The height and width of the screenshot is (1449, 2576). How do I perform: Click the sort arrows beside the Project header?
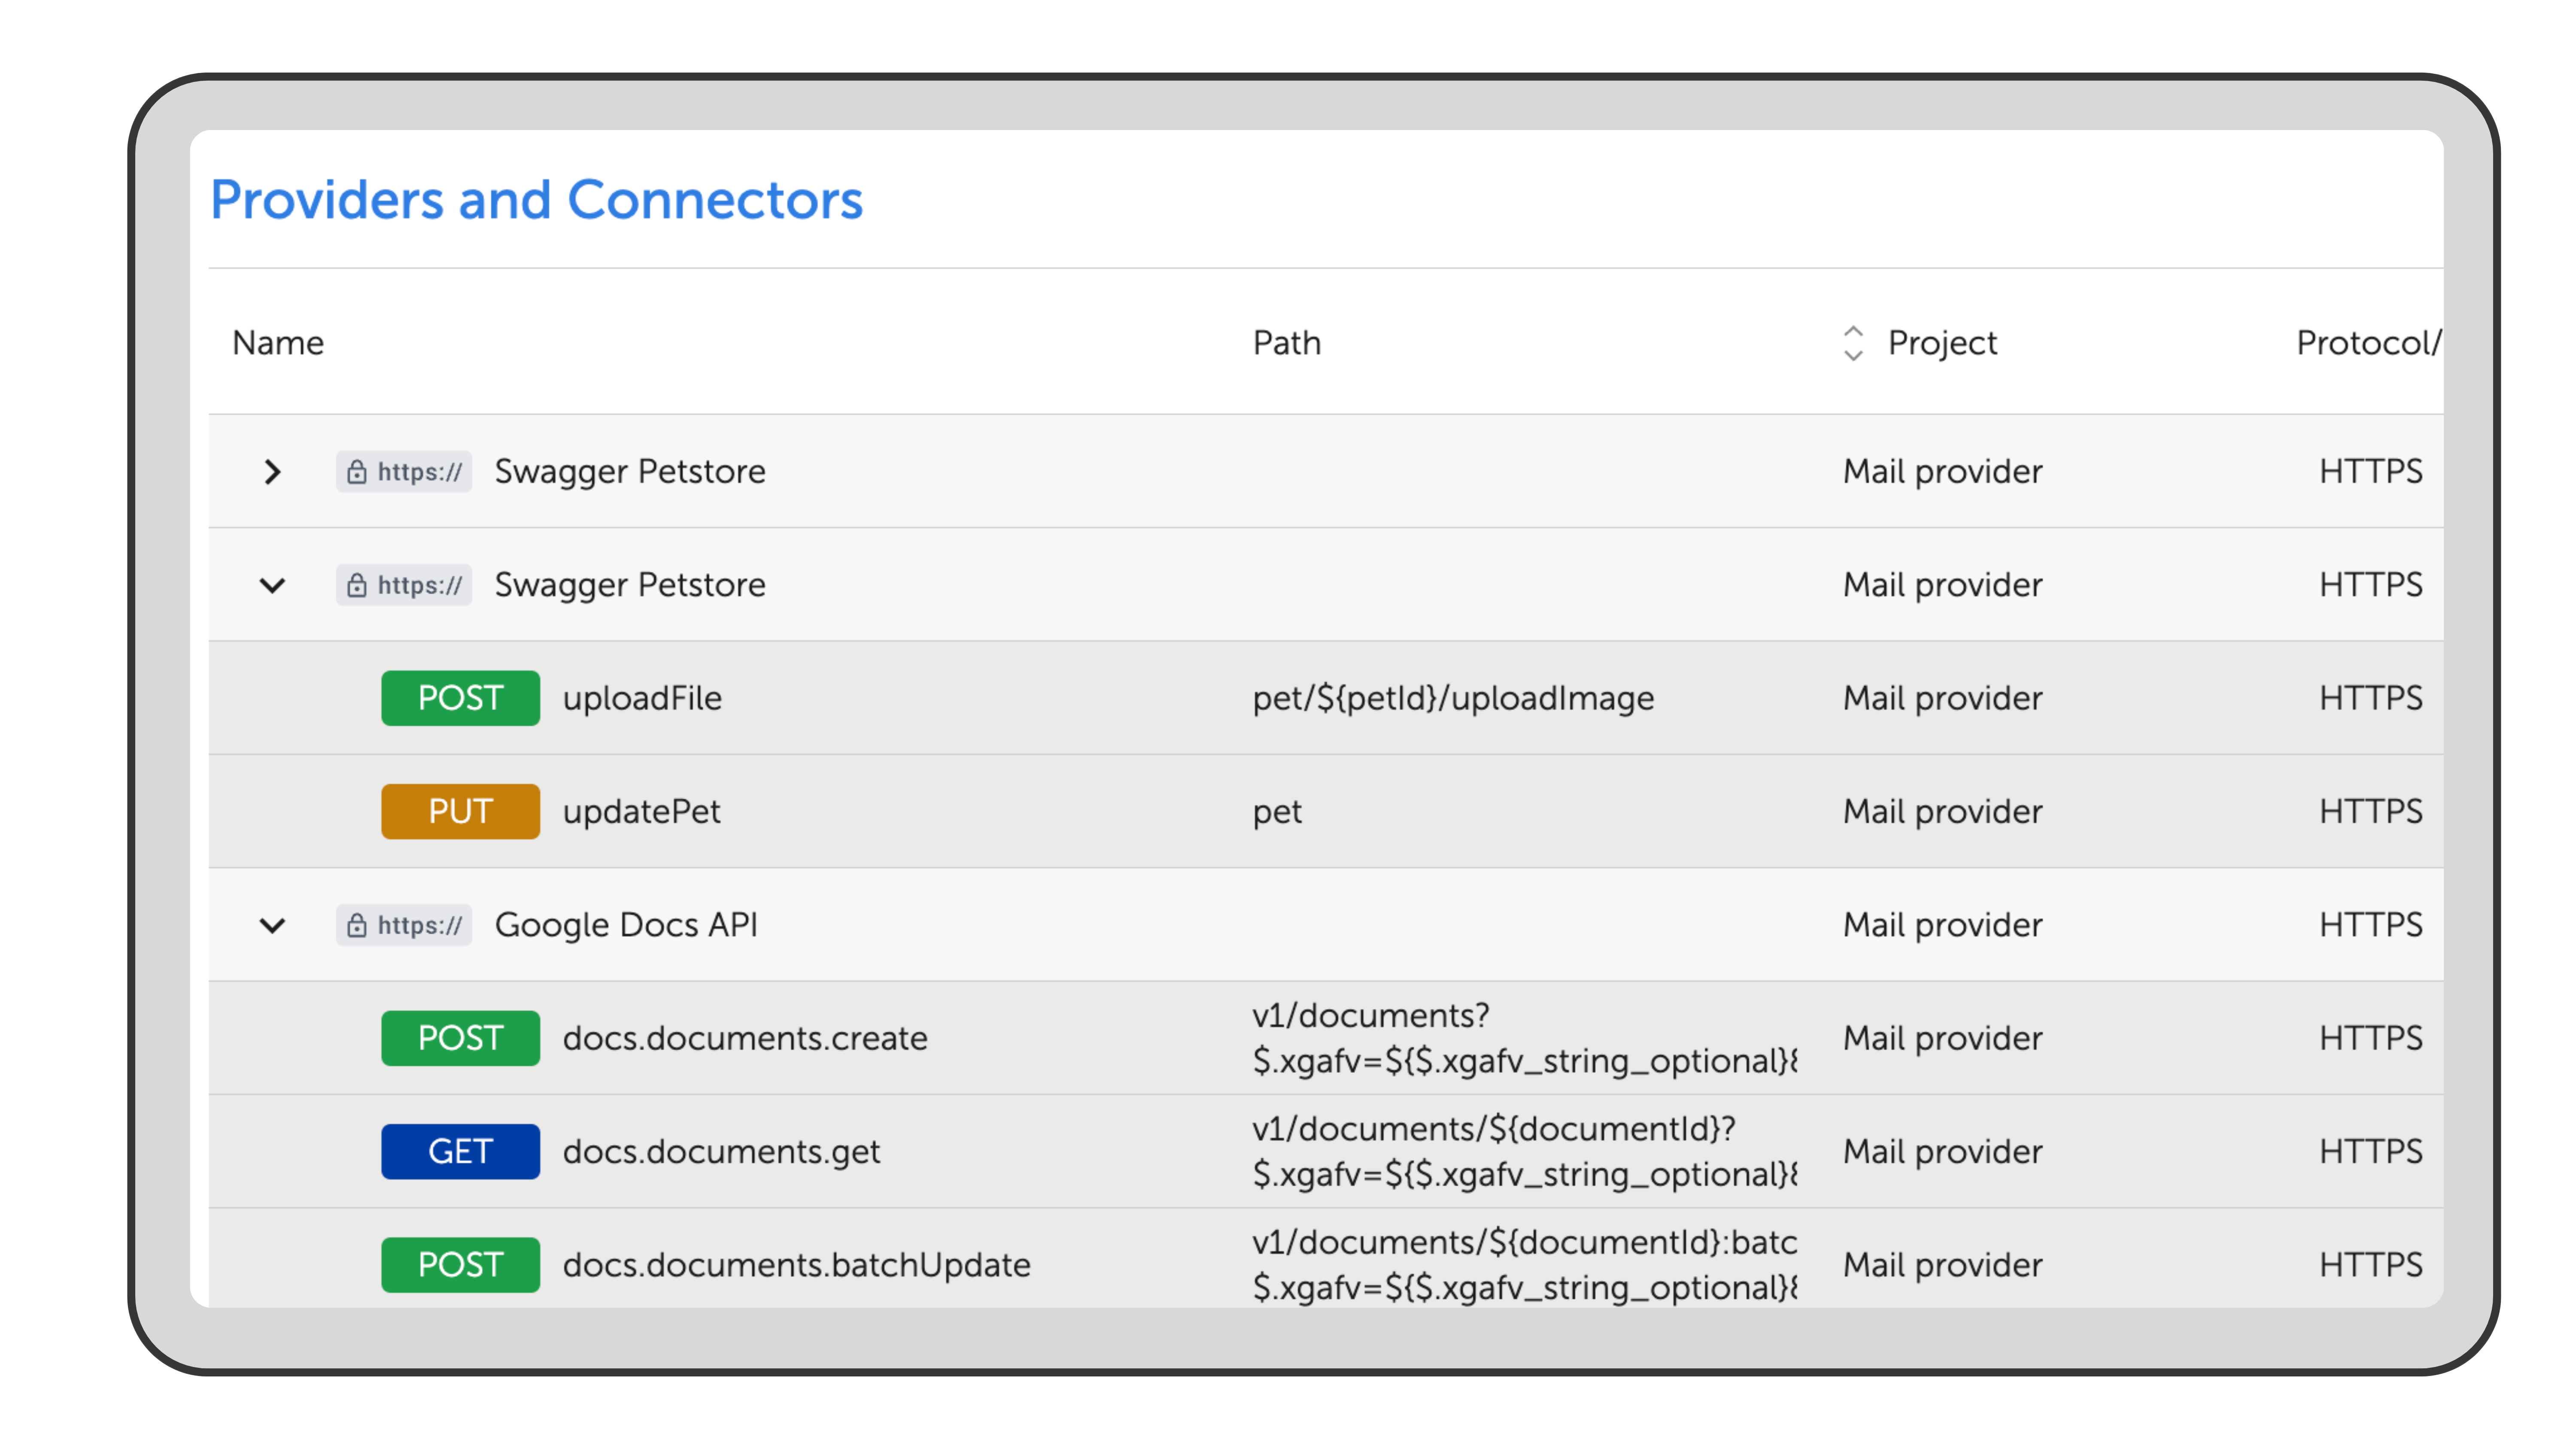1855,343
